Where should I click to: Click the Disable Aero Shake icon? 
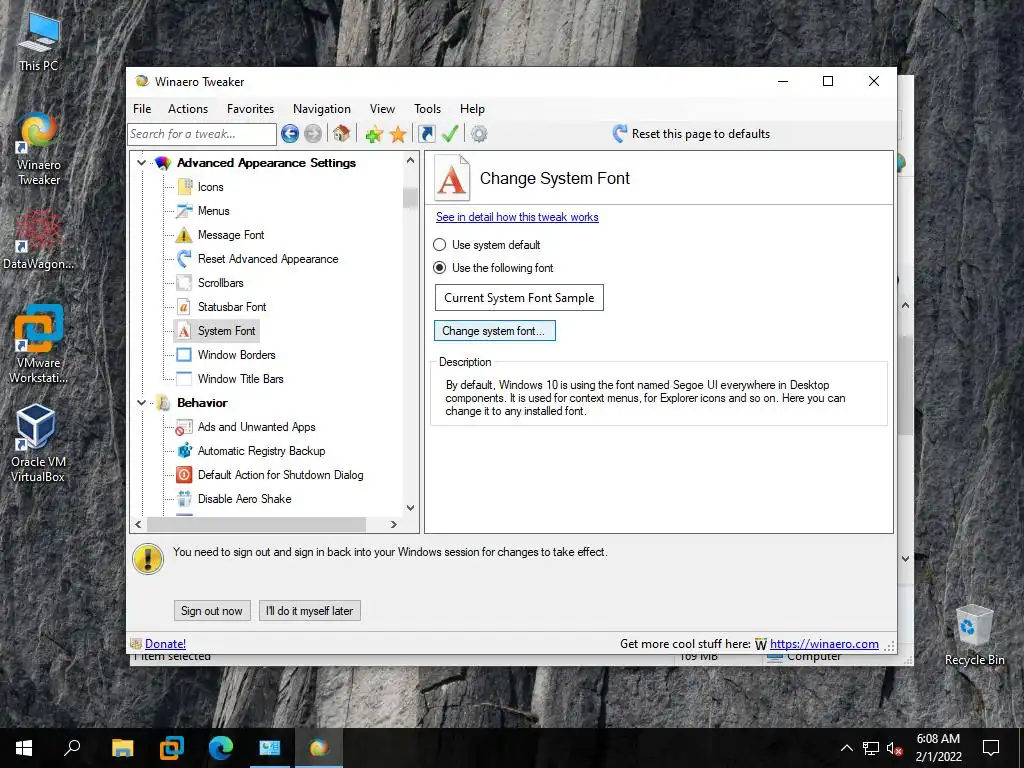coord(184,499)
